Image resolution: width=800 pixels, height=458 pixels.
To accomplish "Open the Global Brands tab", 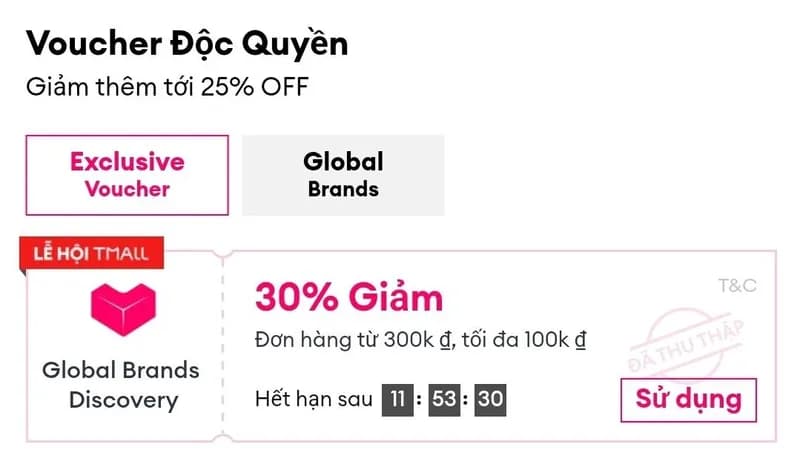I will [343, 175].
